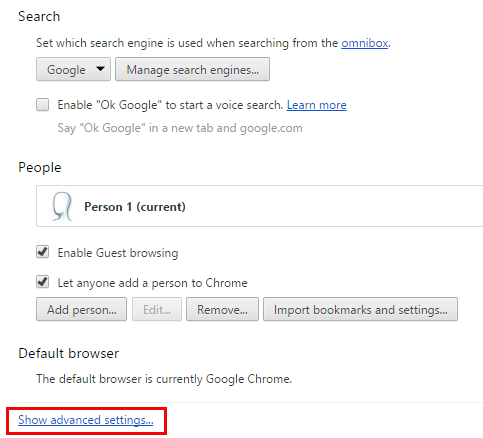Uncheck Let anyone add a person checkbox
The height and width of the screenshot is (438, 483).
[43, 282]
